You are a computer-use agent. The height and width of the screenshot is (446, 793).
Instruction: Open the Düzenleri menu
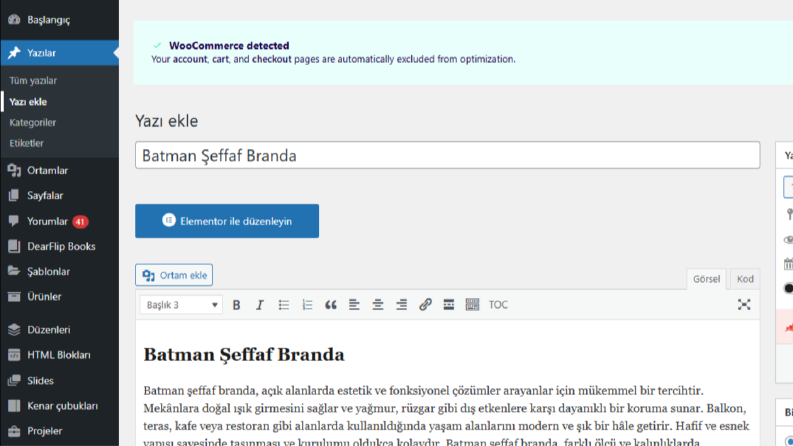point(60,330)
